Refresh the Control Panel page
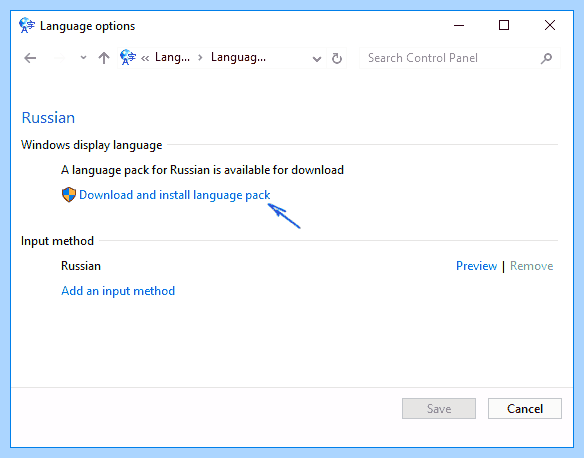The image size is (584, 458). click(337, 58)
